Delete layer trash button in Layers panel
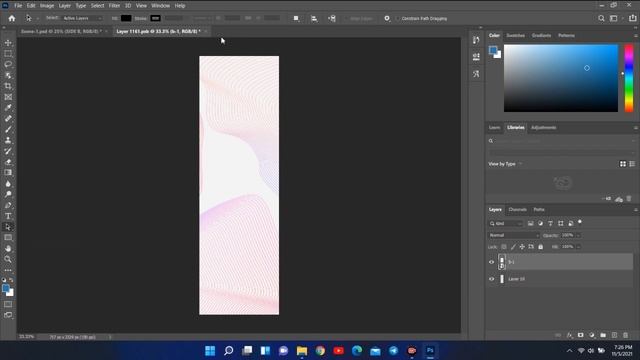640x360 pixels. (625, 335)
